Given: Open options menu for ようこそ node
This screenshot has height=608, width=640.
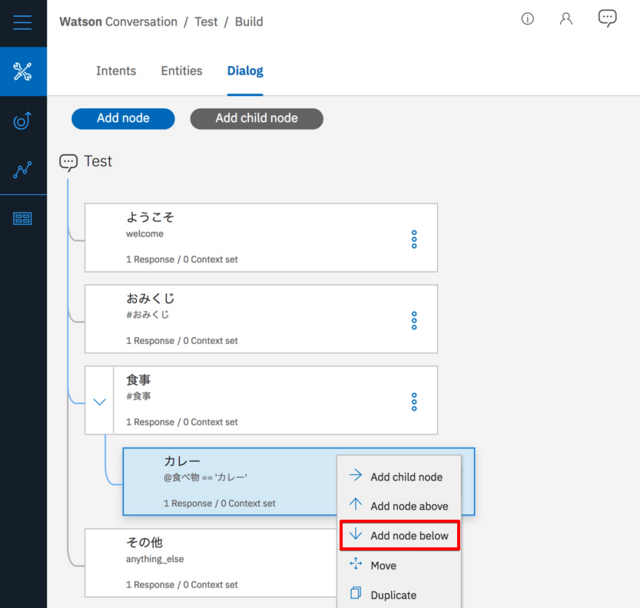Looking at the screenshot, I should pyautogui.click(x=414, y=239).
